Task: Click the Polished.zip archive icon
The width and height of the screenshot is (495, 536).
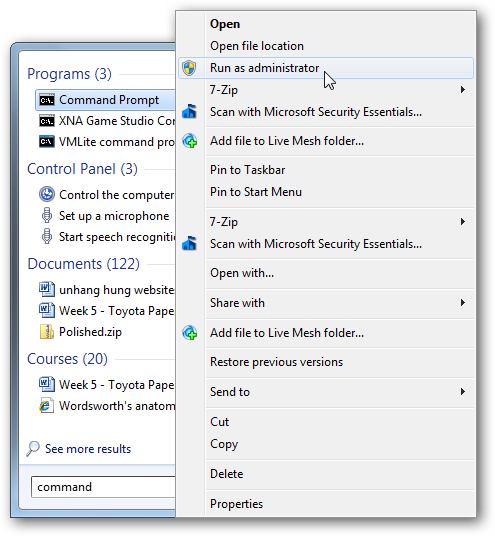Action: [x=47, y=332]
